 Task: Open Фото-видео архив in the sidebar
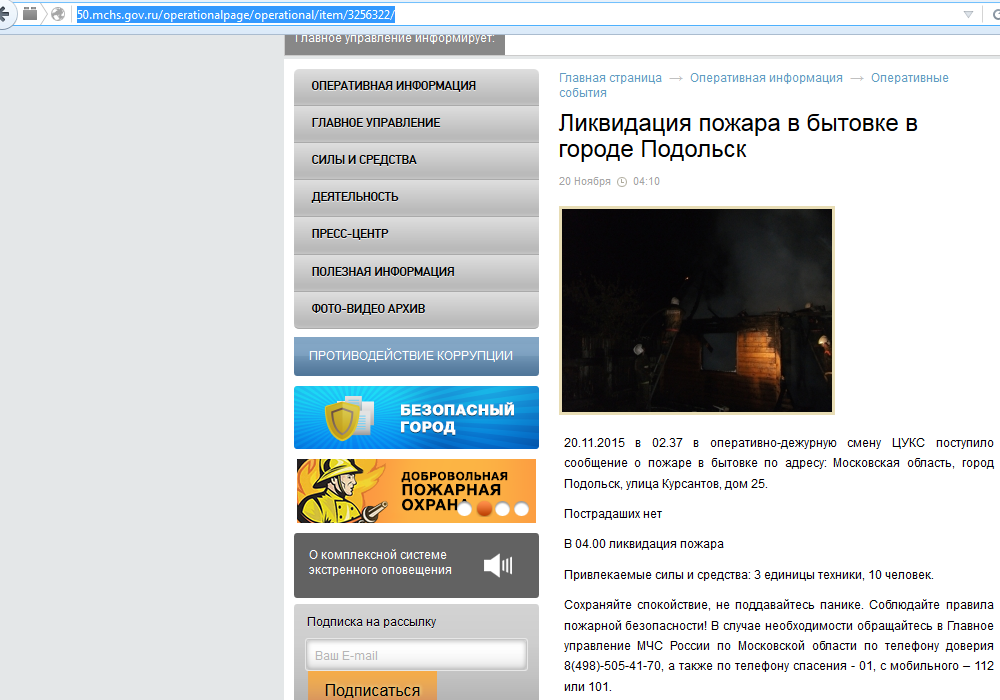[416, 309]
